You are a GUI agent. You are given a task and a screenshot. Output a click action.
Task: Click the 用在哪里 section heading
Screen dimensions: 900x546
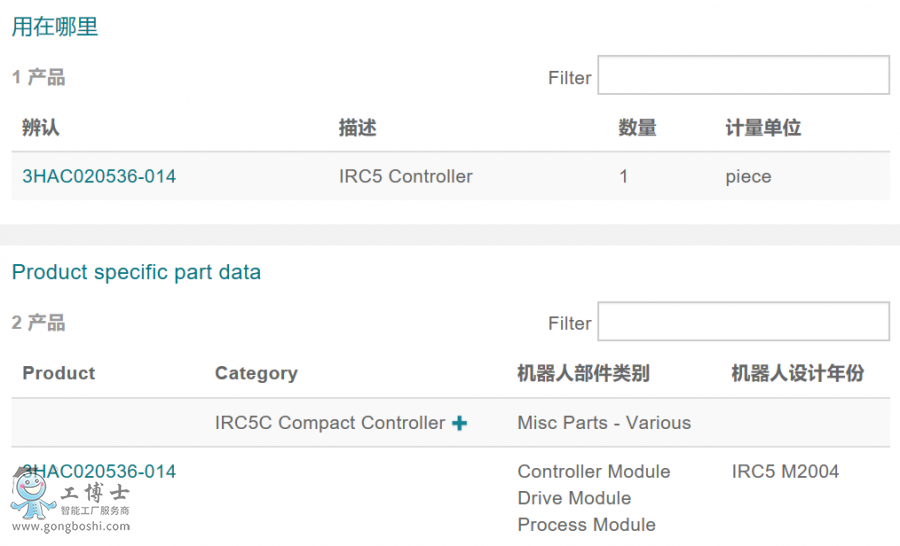[x=55, y=27]
